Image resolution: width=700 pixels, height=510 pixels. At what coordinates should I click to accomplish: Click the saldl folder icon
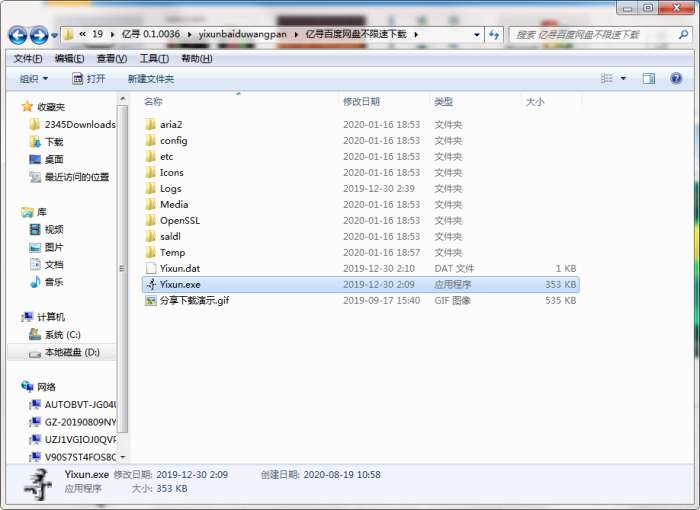150,237
